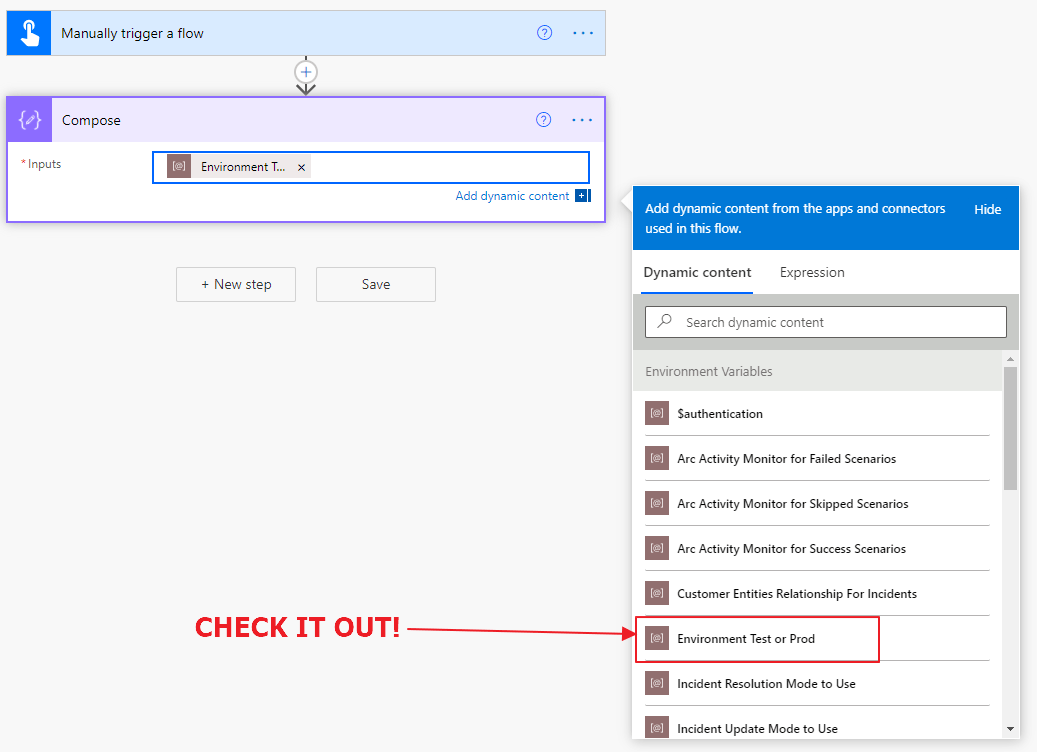Choose Environment Test or Prod variable
This screenshot has width=1037, height=752.
tap(746, 639)
